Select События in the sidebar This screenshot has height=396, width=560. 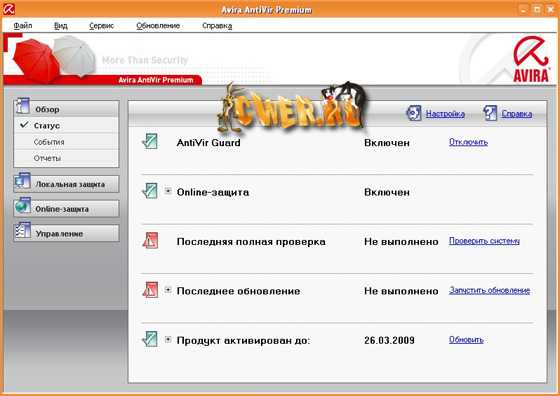(66, 142)
